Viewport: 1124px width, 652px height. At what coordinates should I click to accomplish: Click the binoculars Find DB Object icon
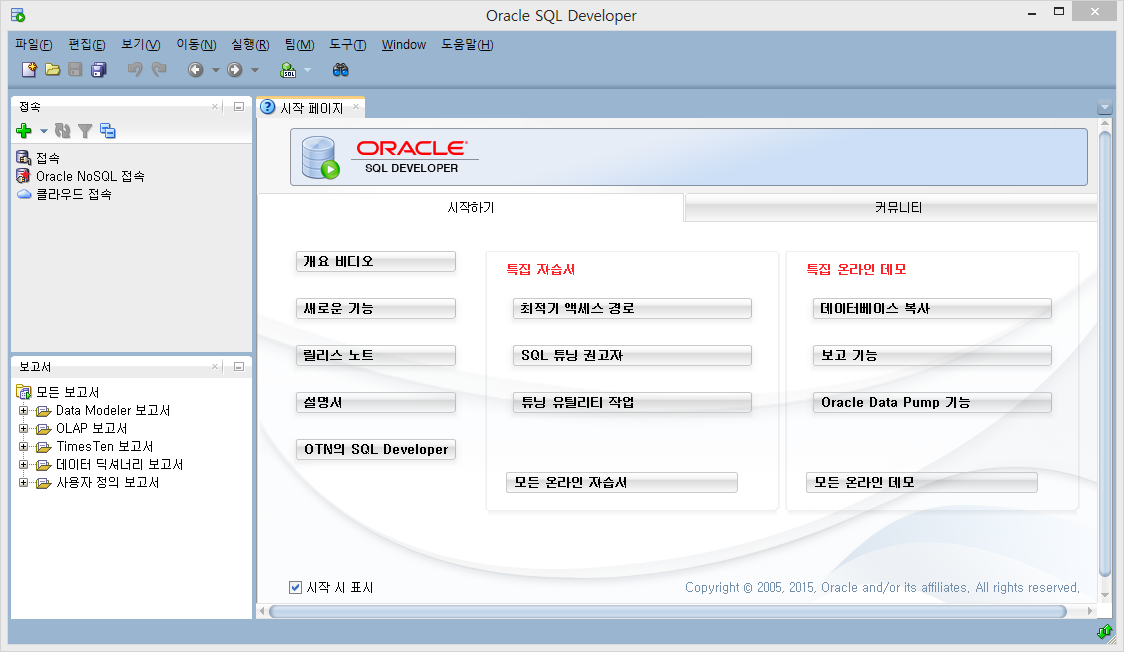(340, 69)
